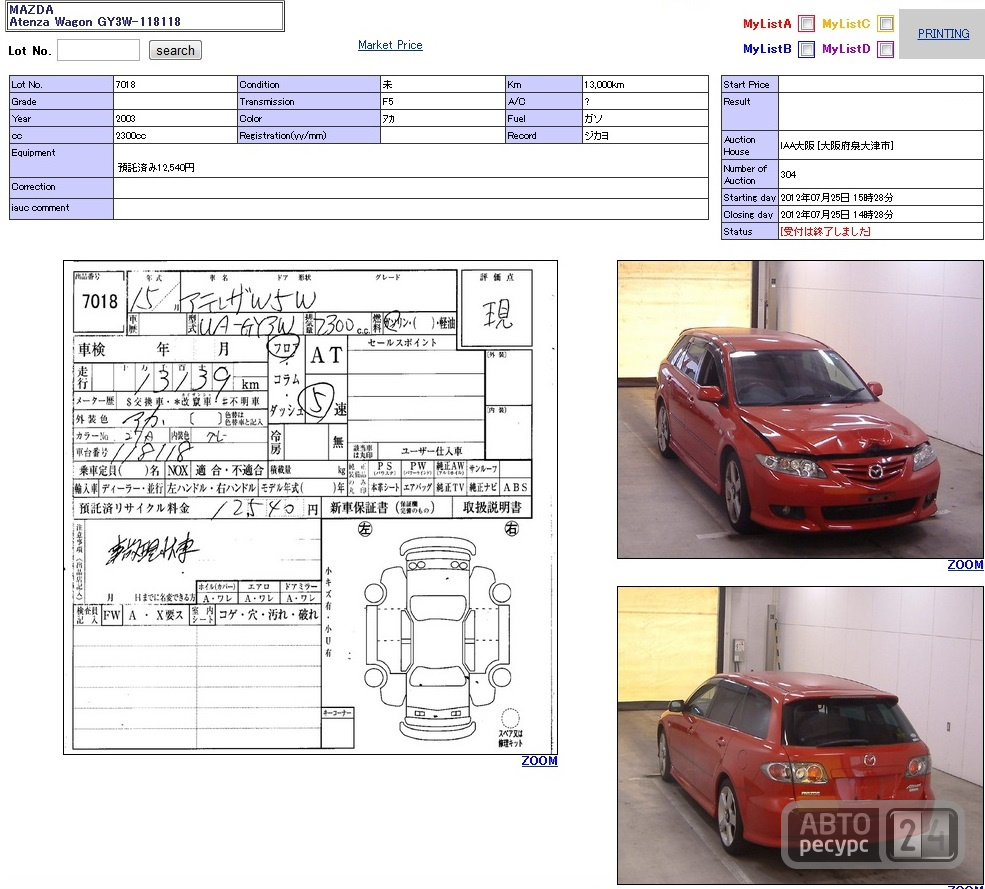Viewport: 985px width, 889px height.
Task: Click ZOOM under the front car photo
Action: (965, 565)
